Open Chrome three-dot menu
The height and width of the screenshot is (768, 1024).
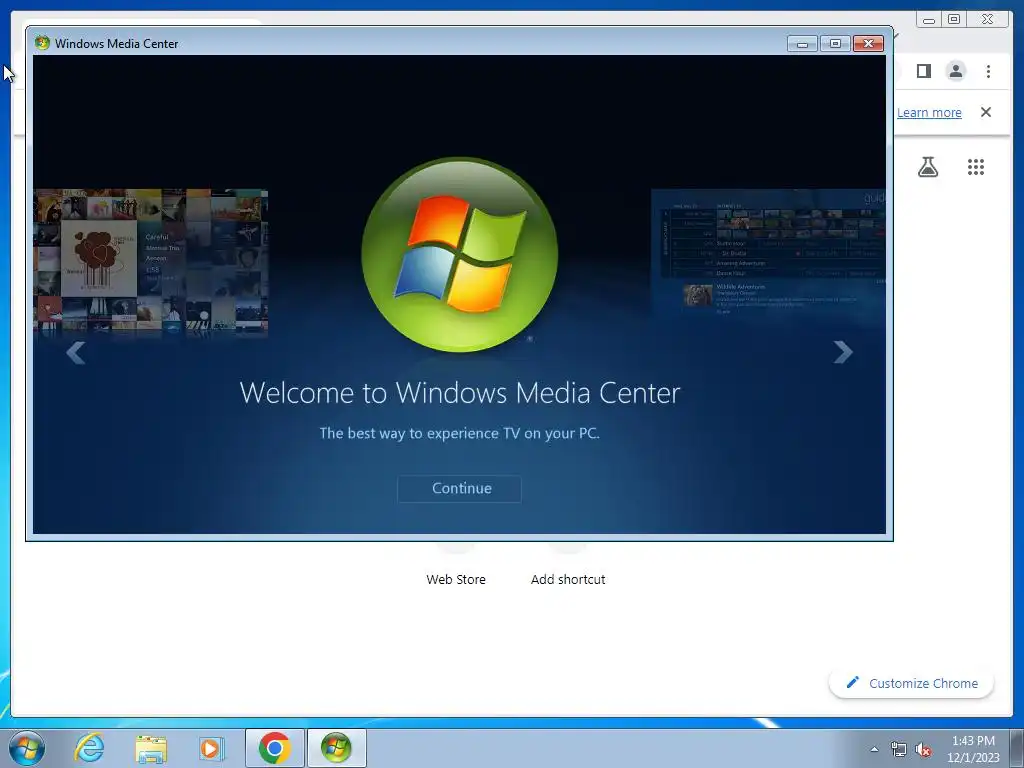(988, 71)
